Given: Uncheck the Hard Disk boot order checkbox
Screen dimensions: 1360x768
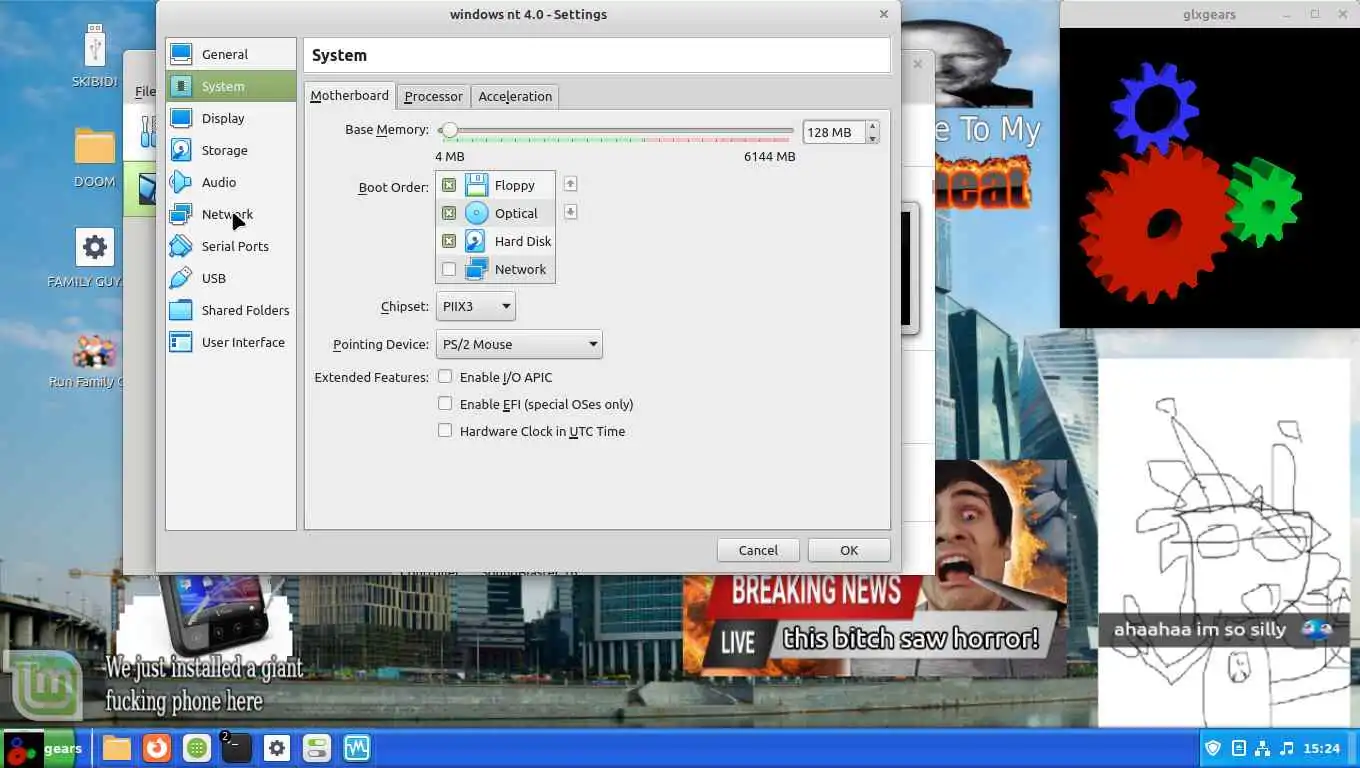Looking at the screenshot, I should 449,241.
